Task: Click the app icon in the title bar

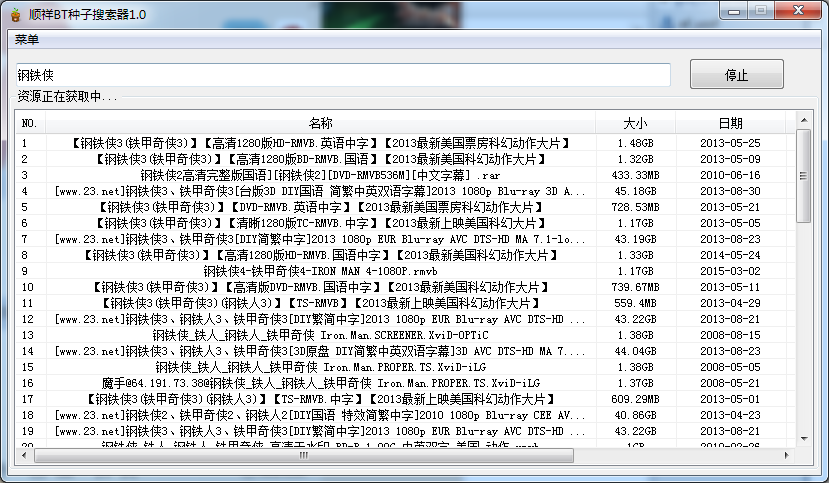Action: click(x=16, y=14)
